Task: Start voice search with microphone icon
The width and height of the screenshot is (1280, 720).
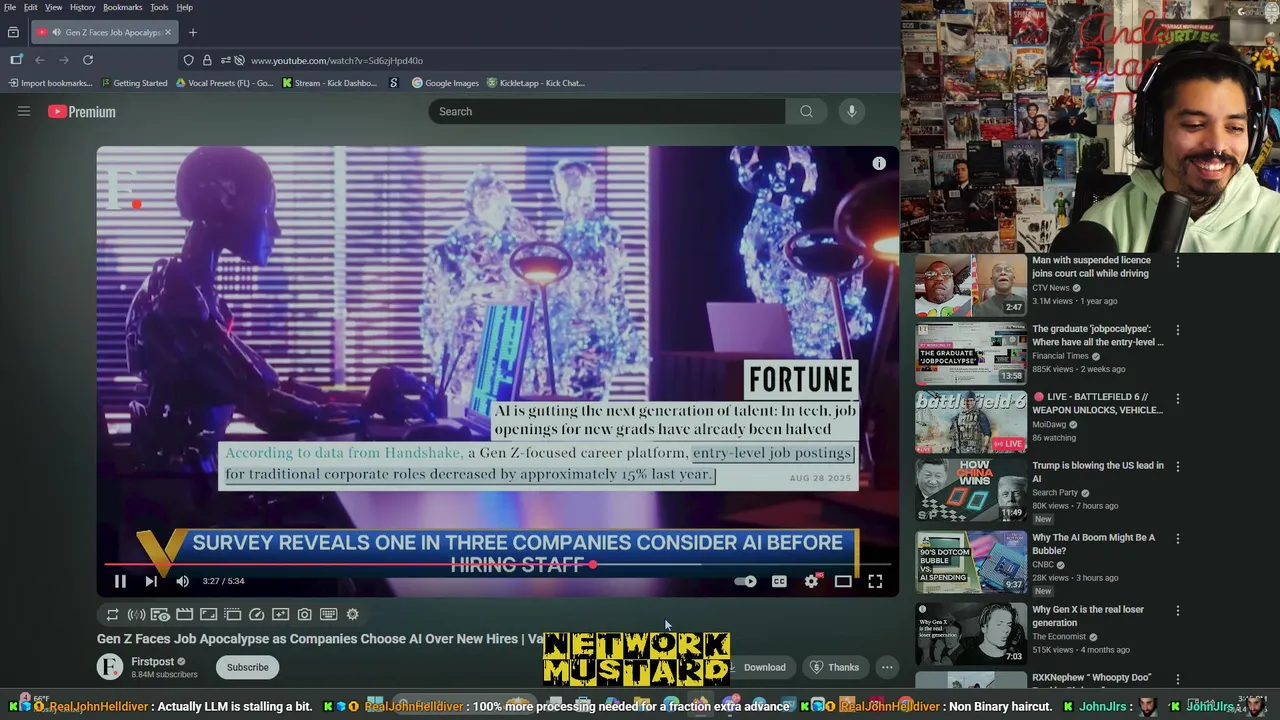Action: (x=852, y=111)
